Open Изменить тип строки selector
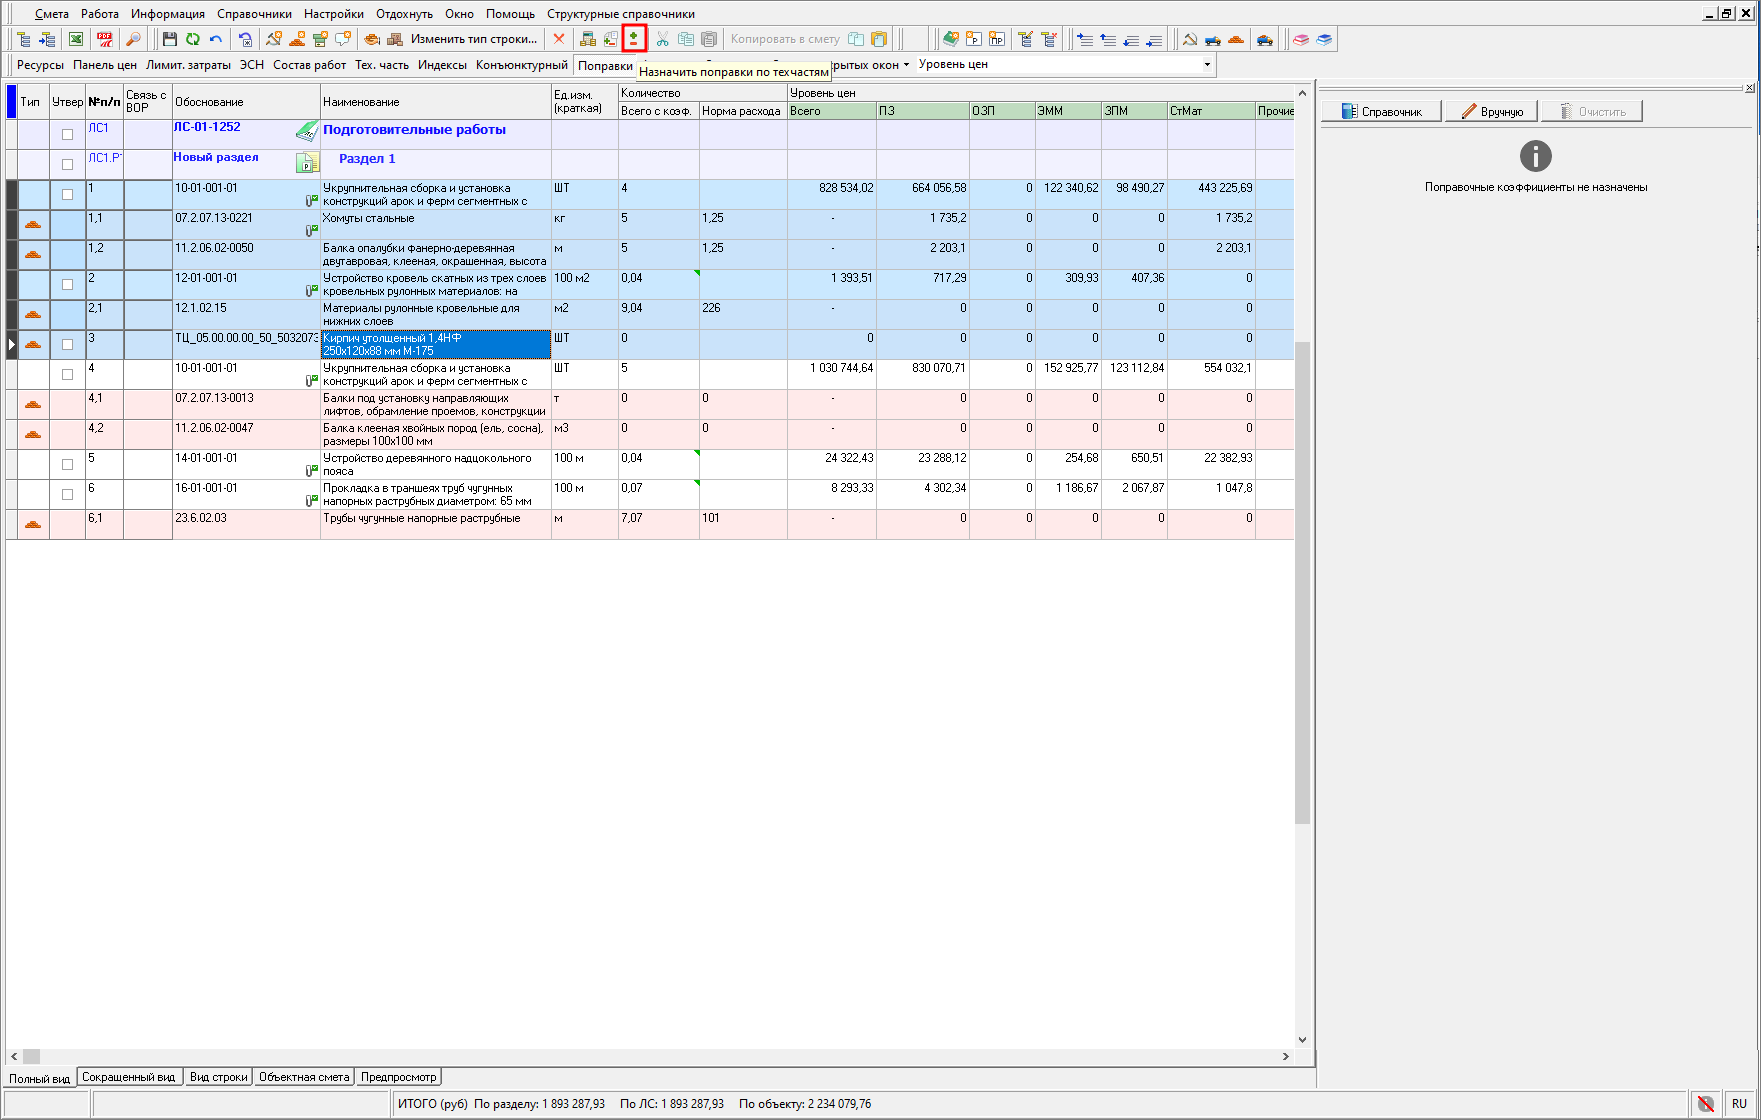Screen dimensions: 1761x1120 [x=474, y=39]
